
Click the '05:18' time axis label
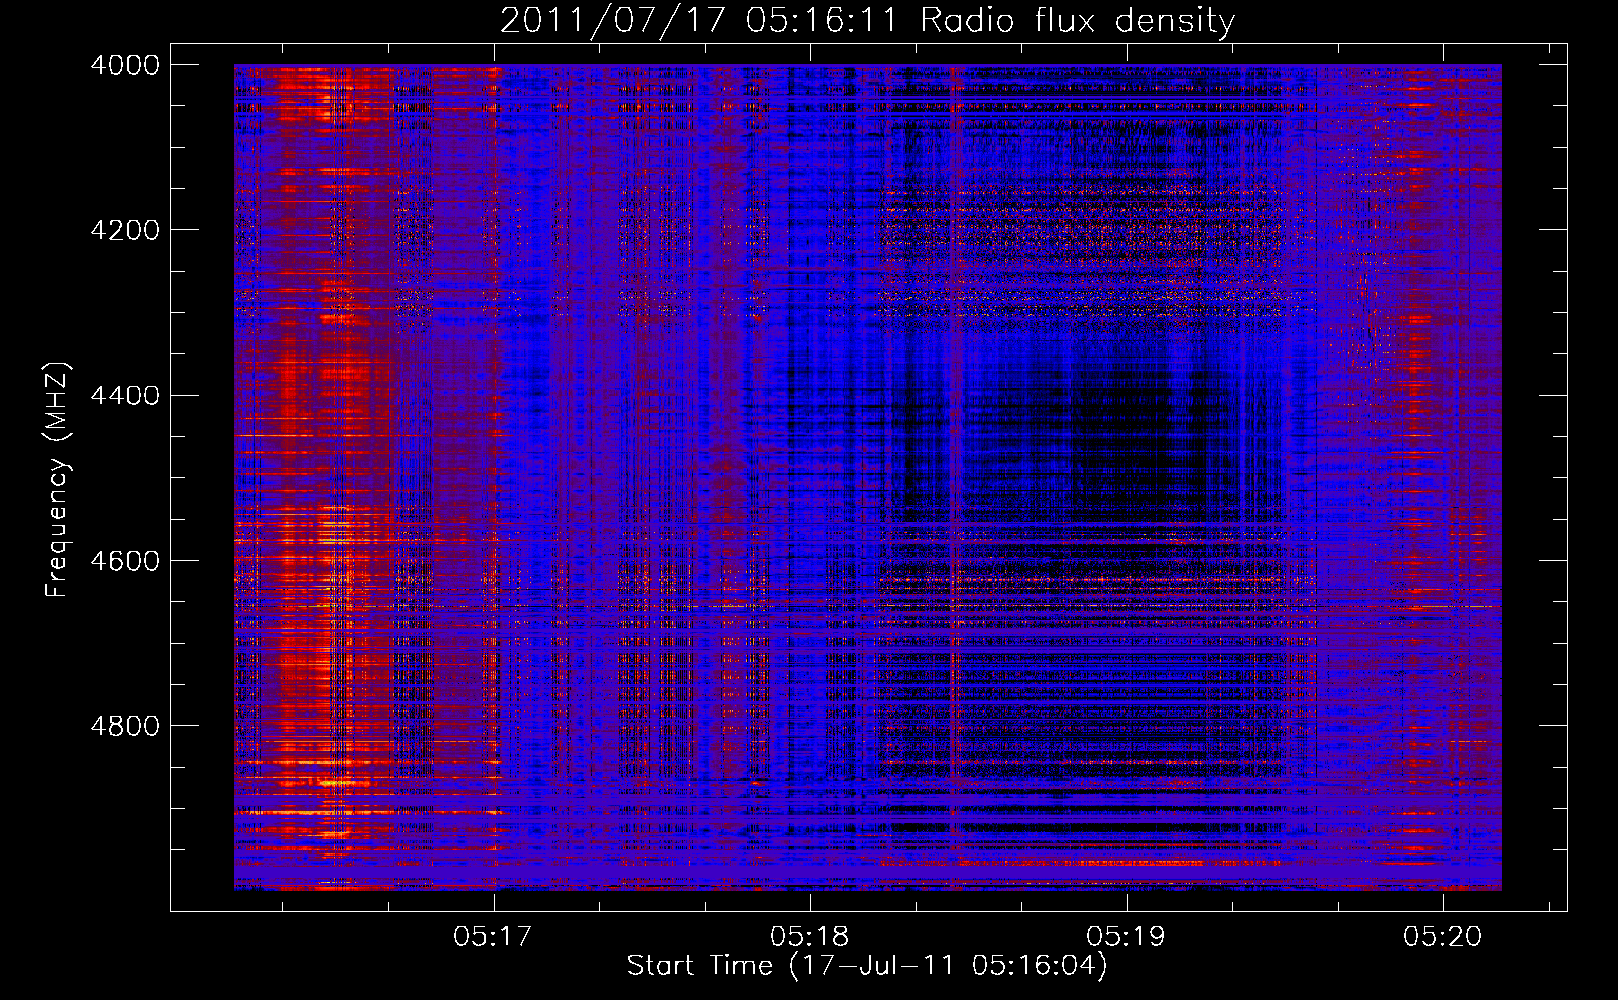(810, 937)
